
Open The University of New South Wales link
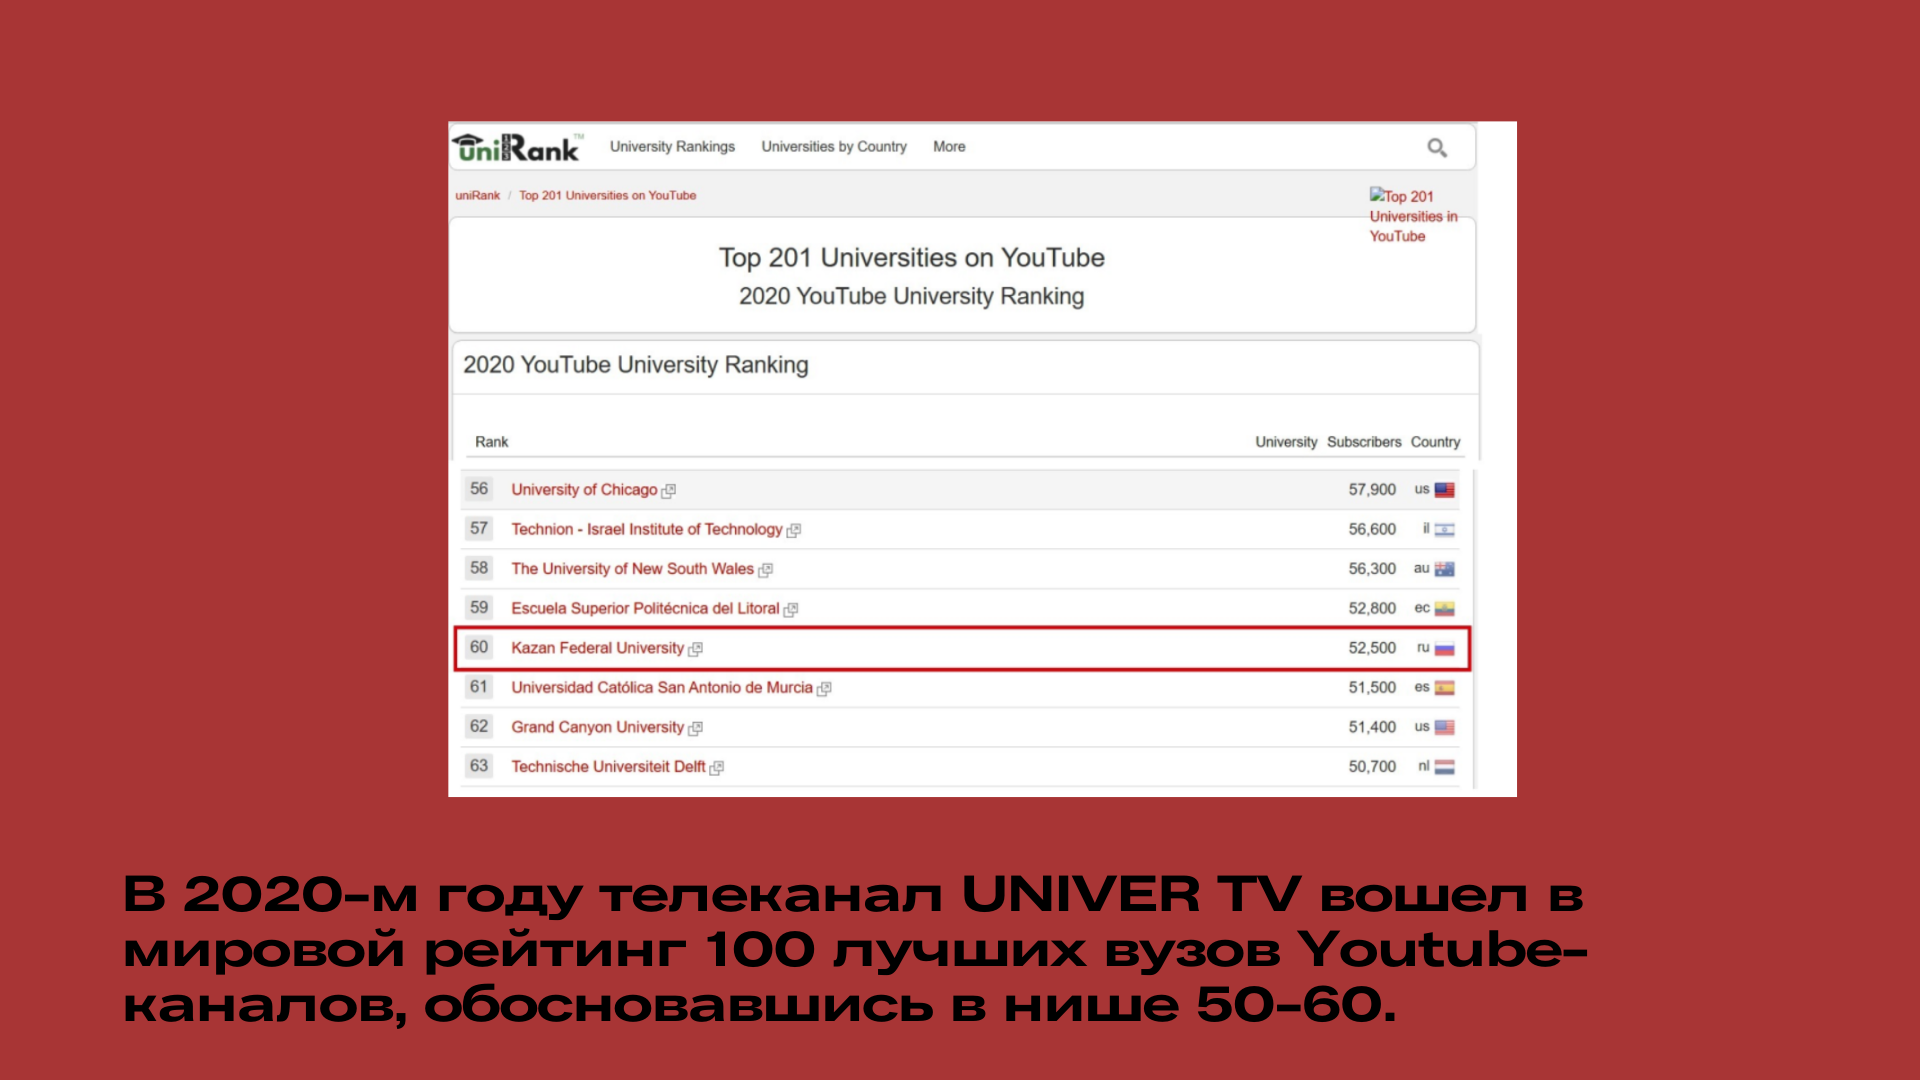(x=632, y=568)
